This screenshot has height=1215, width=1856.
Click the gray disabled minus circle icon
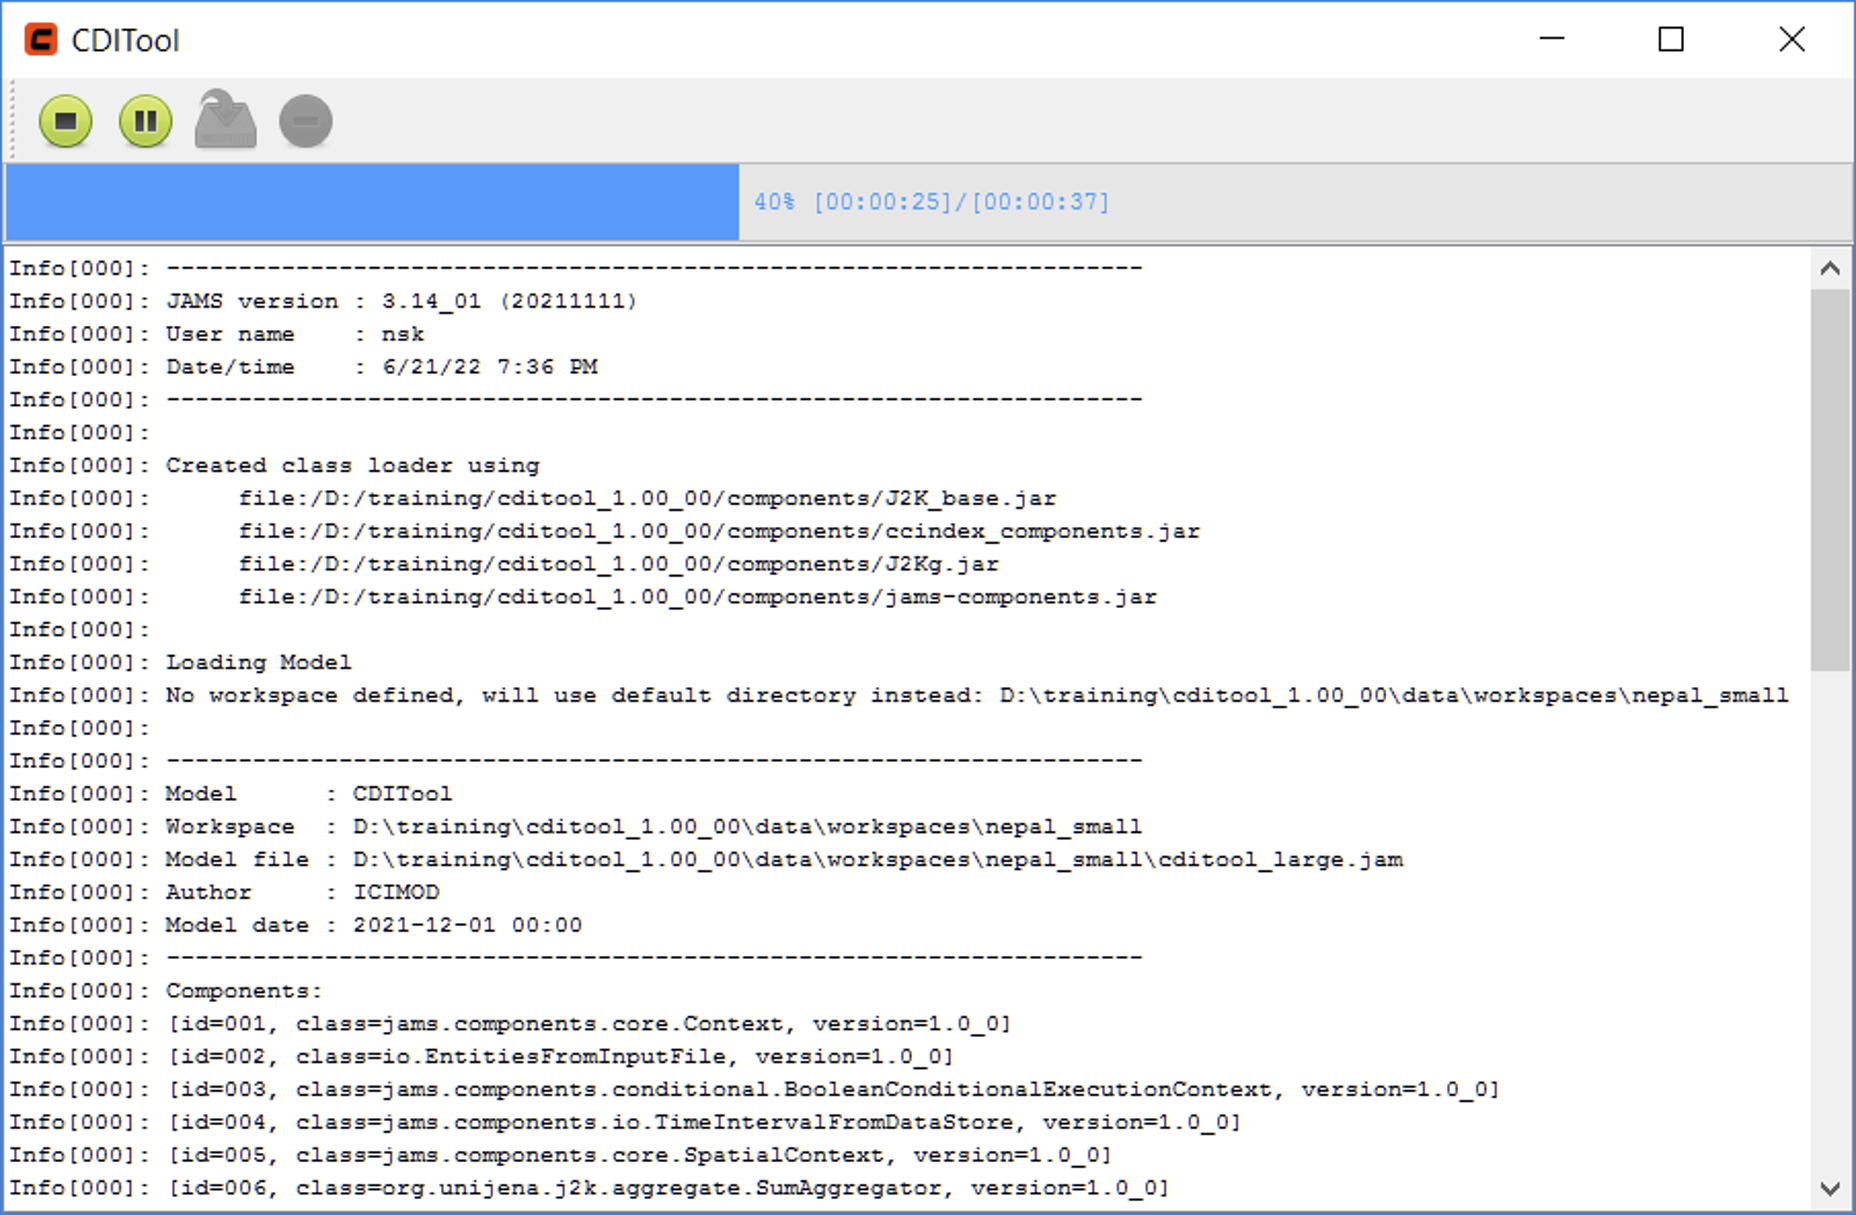click(305, 121)
